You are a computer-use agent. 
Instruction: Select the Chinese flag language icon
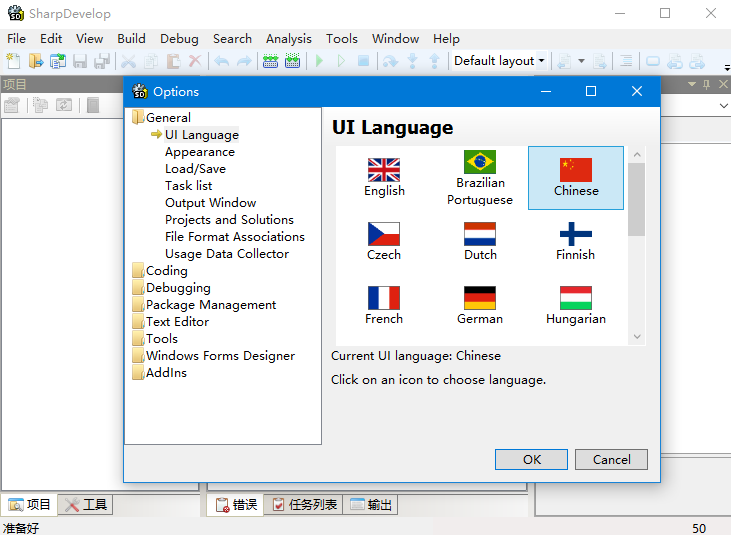click(x=576, y=169)
